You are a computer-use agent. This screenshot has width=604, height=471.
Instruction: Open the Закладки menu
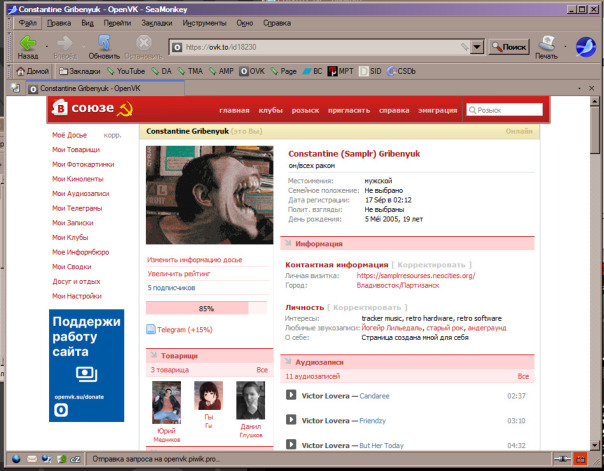tap(156, 23)
